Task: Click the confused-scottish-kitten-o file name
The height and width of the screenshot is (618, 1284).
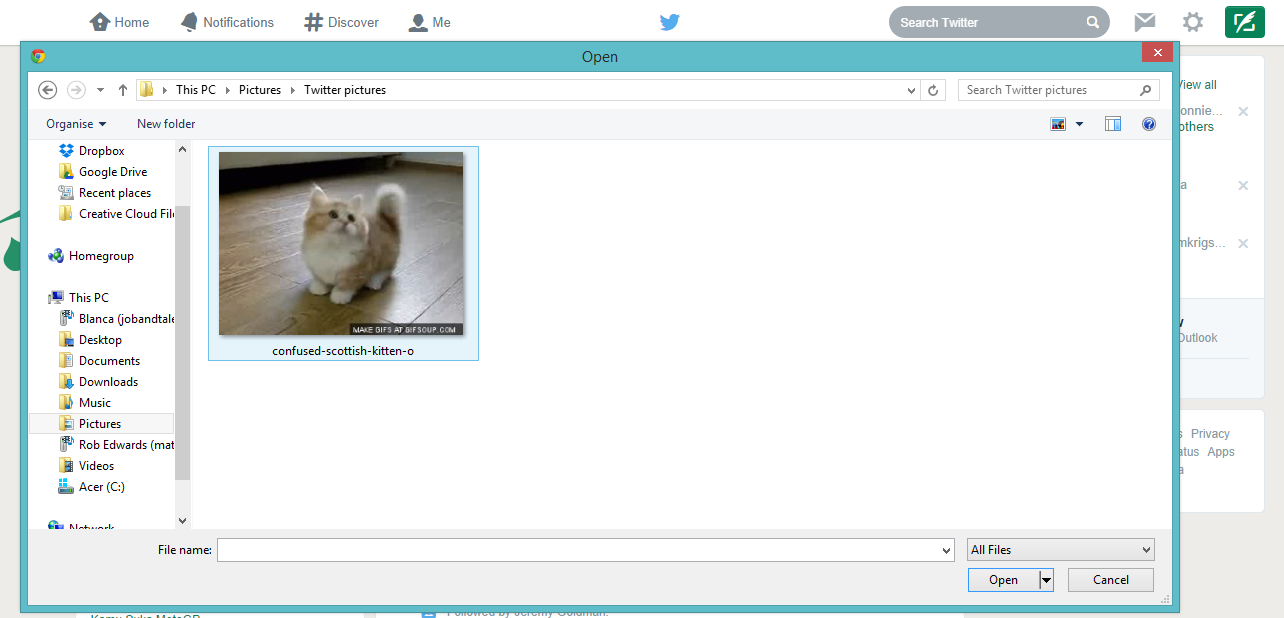Action: 343,351
